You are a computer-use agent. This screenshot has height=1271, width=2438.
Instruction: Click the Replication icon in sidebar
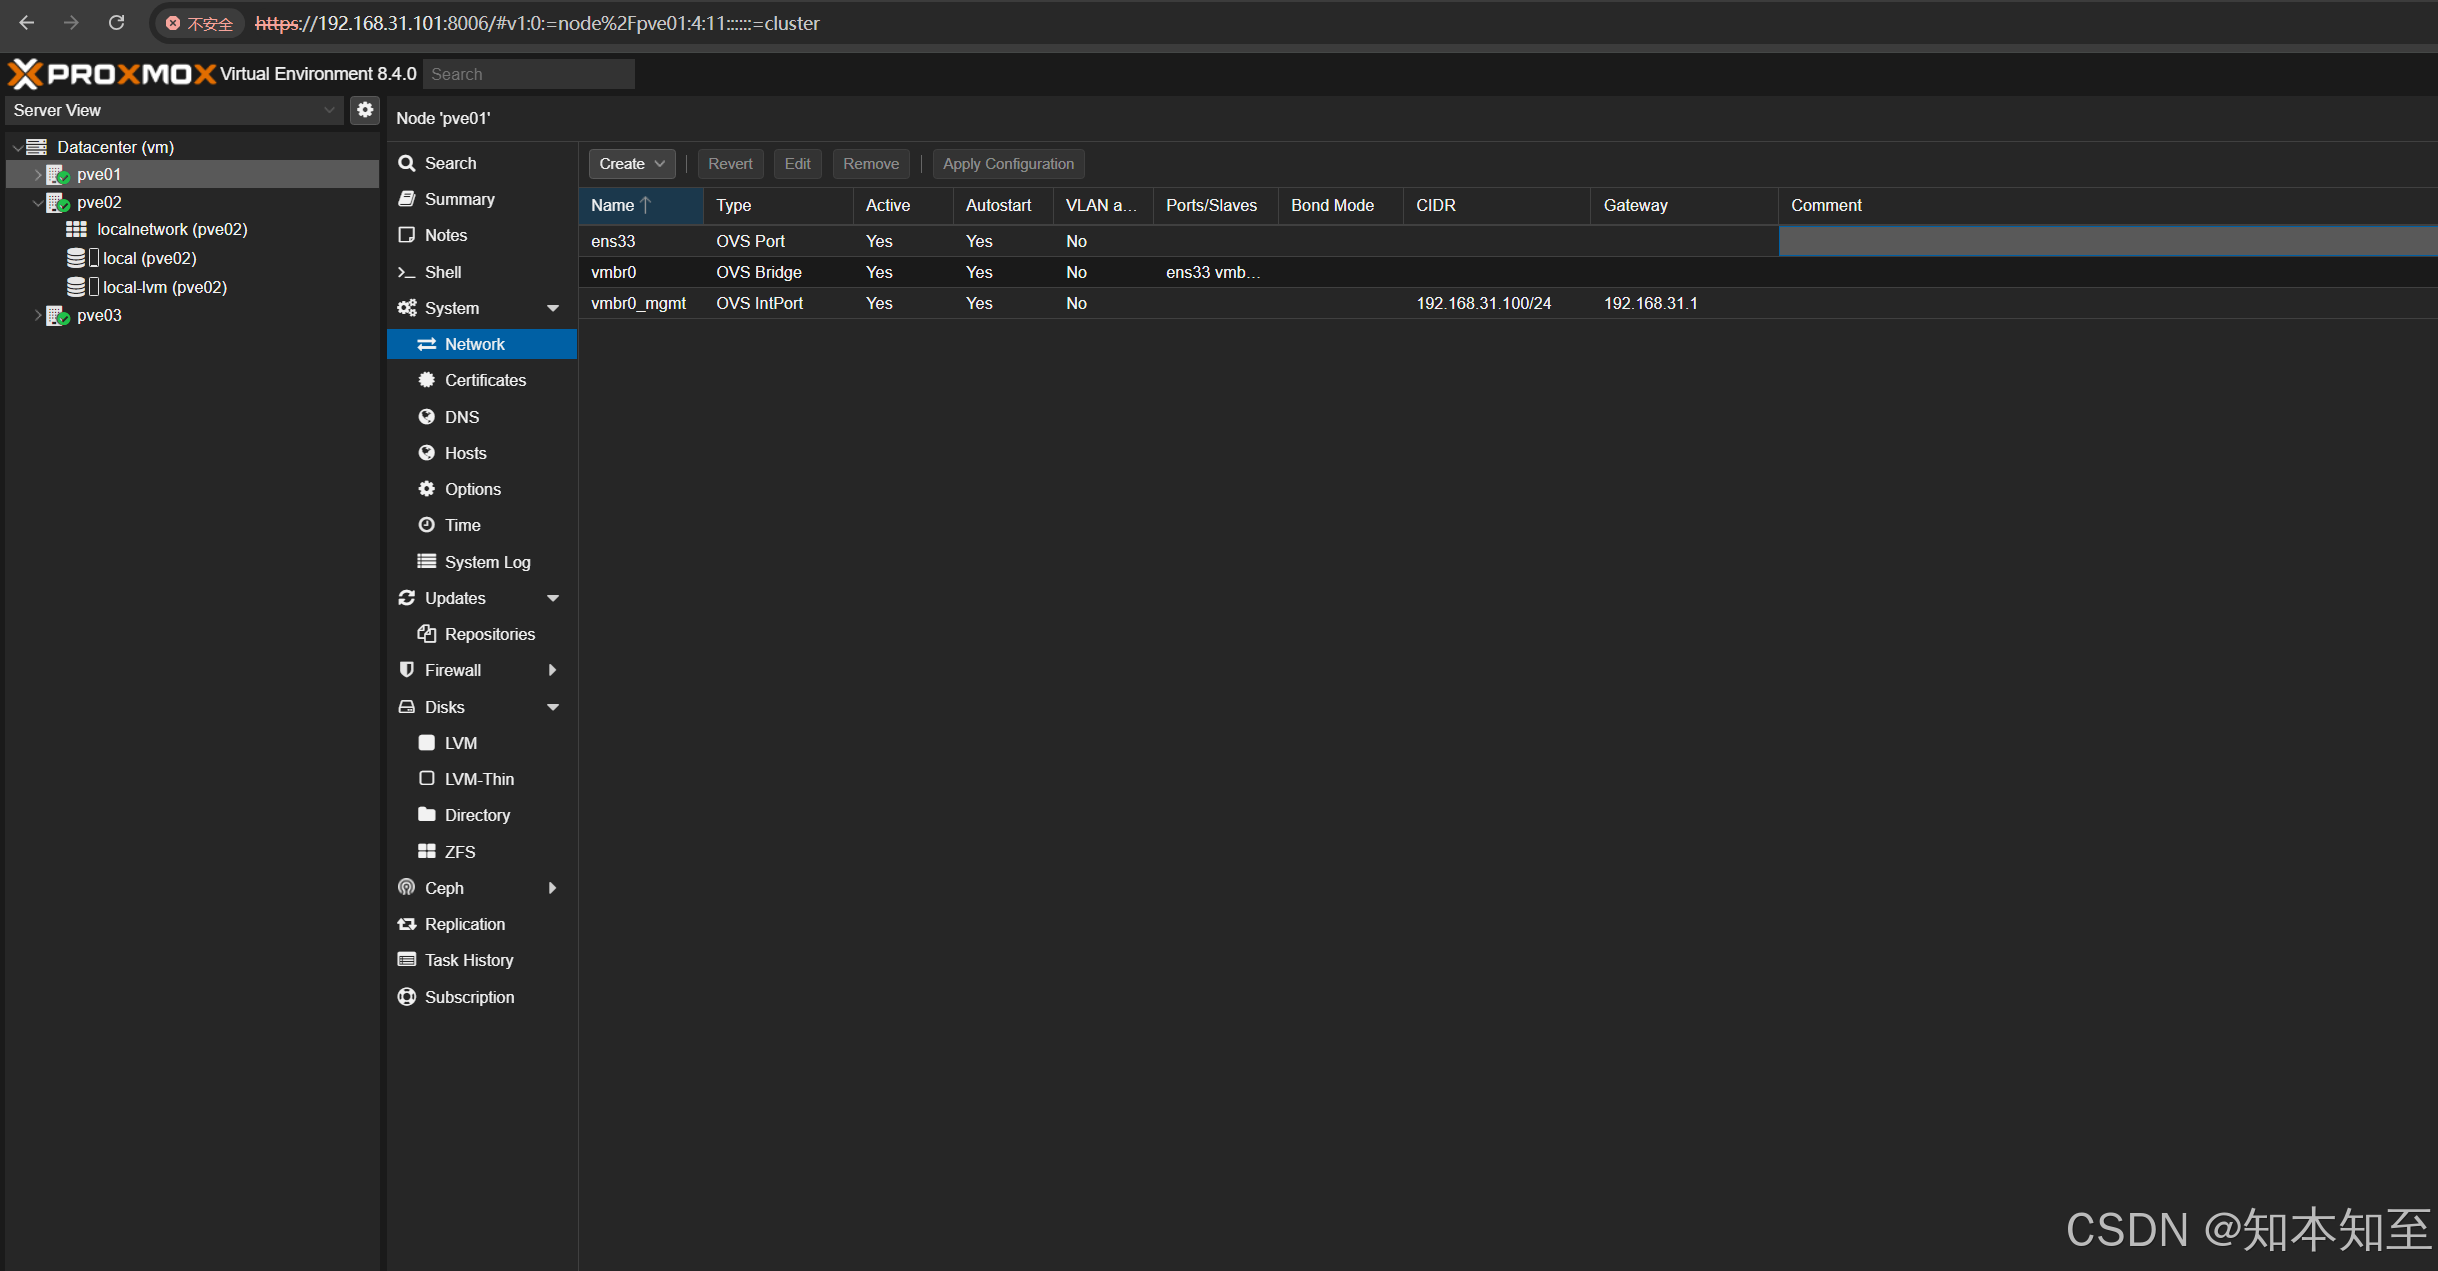[406, 924]
